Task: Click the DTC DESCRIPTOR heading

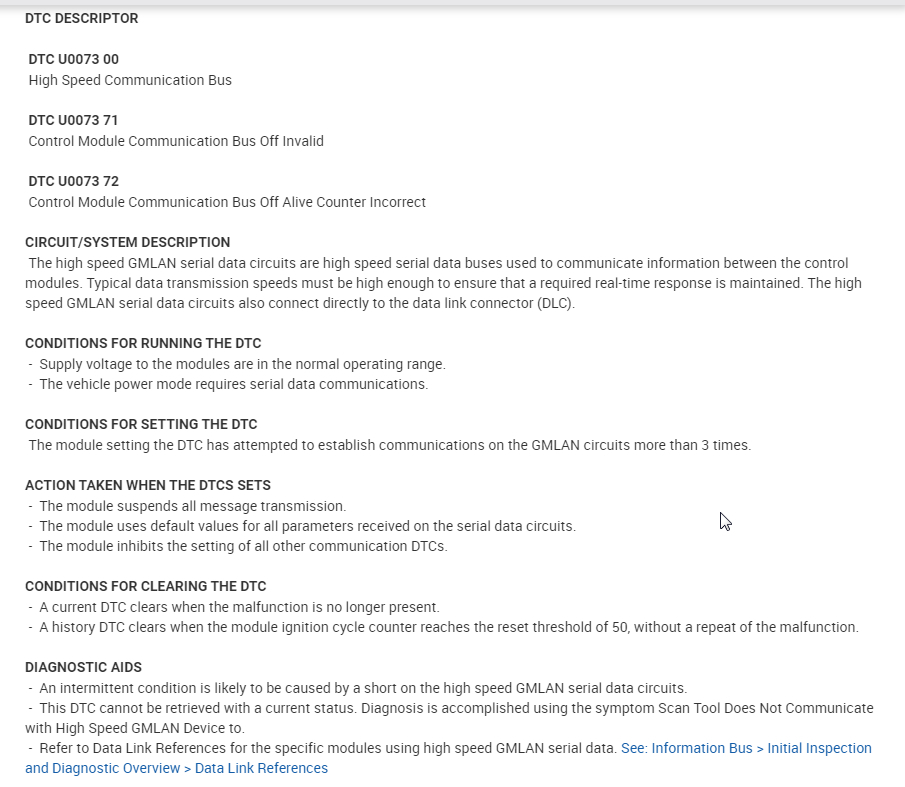Action: 82,18
